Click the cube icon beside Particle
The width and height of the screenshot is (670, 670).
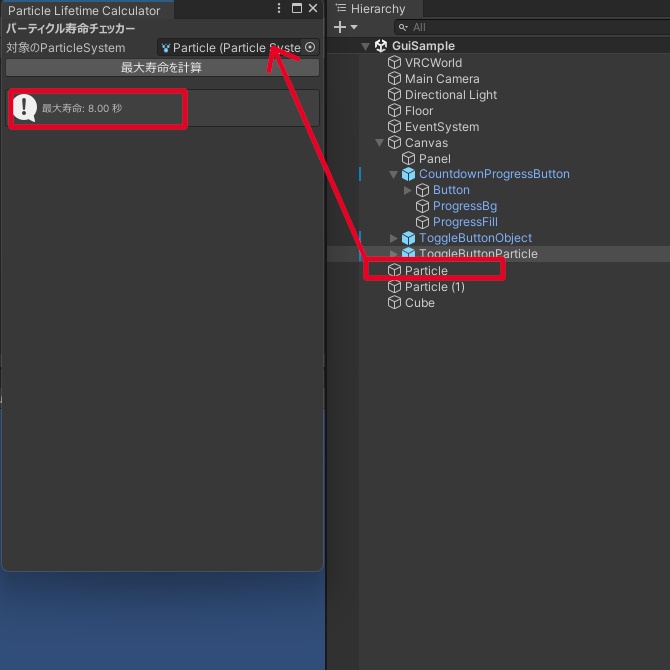pos(394,270)
